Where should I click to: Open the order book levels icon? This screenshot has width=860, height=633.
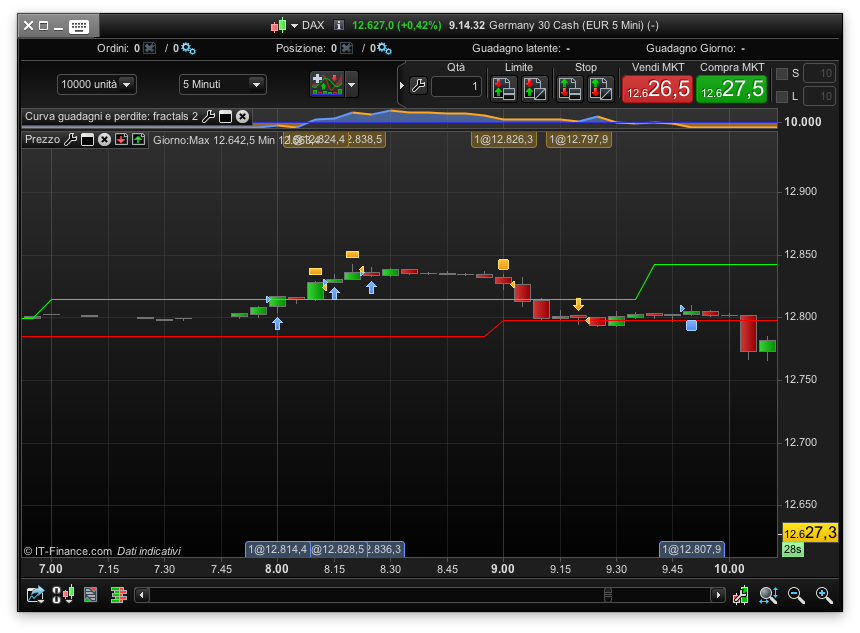pyautogui.click(x=118, y=595)
